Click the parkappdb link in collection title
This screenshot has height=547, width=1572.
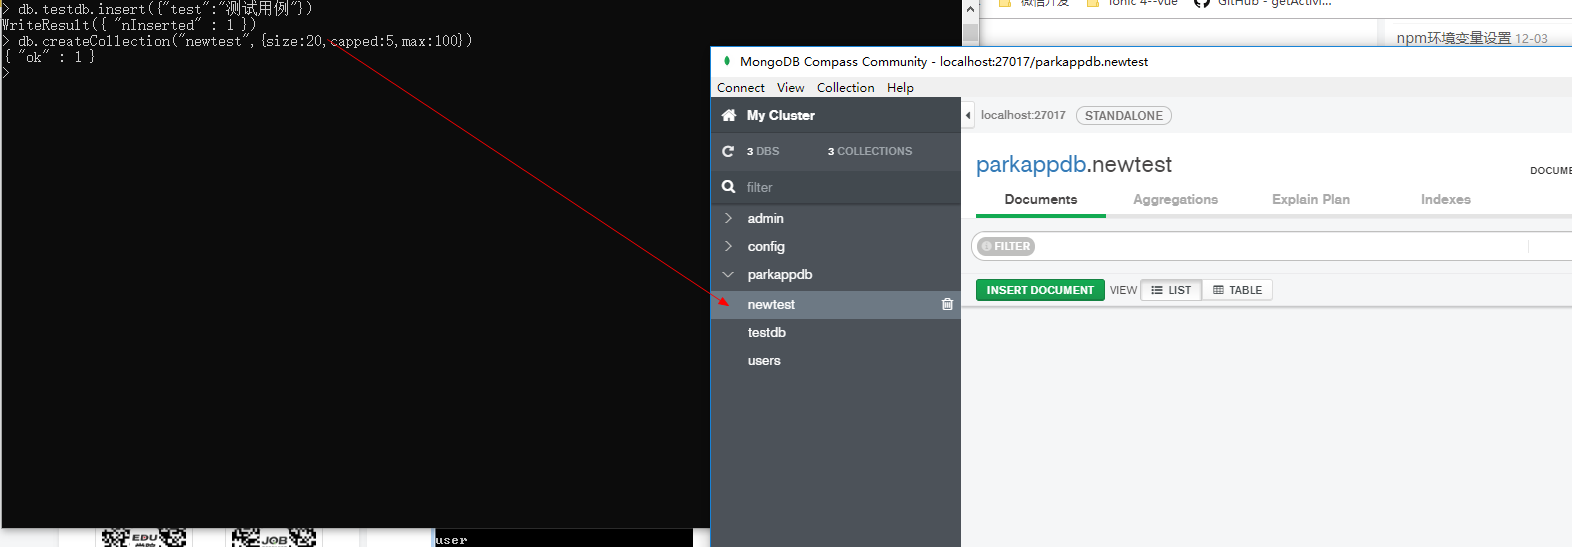pos(1030,165)
